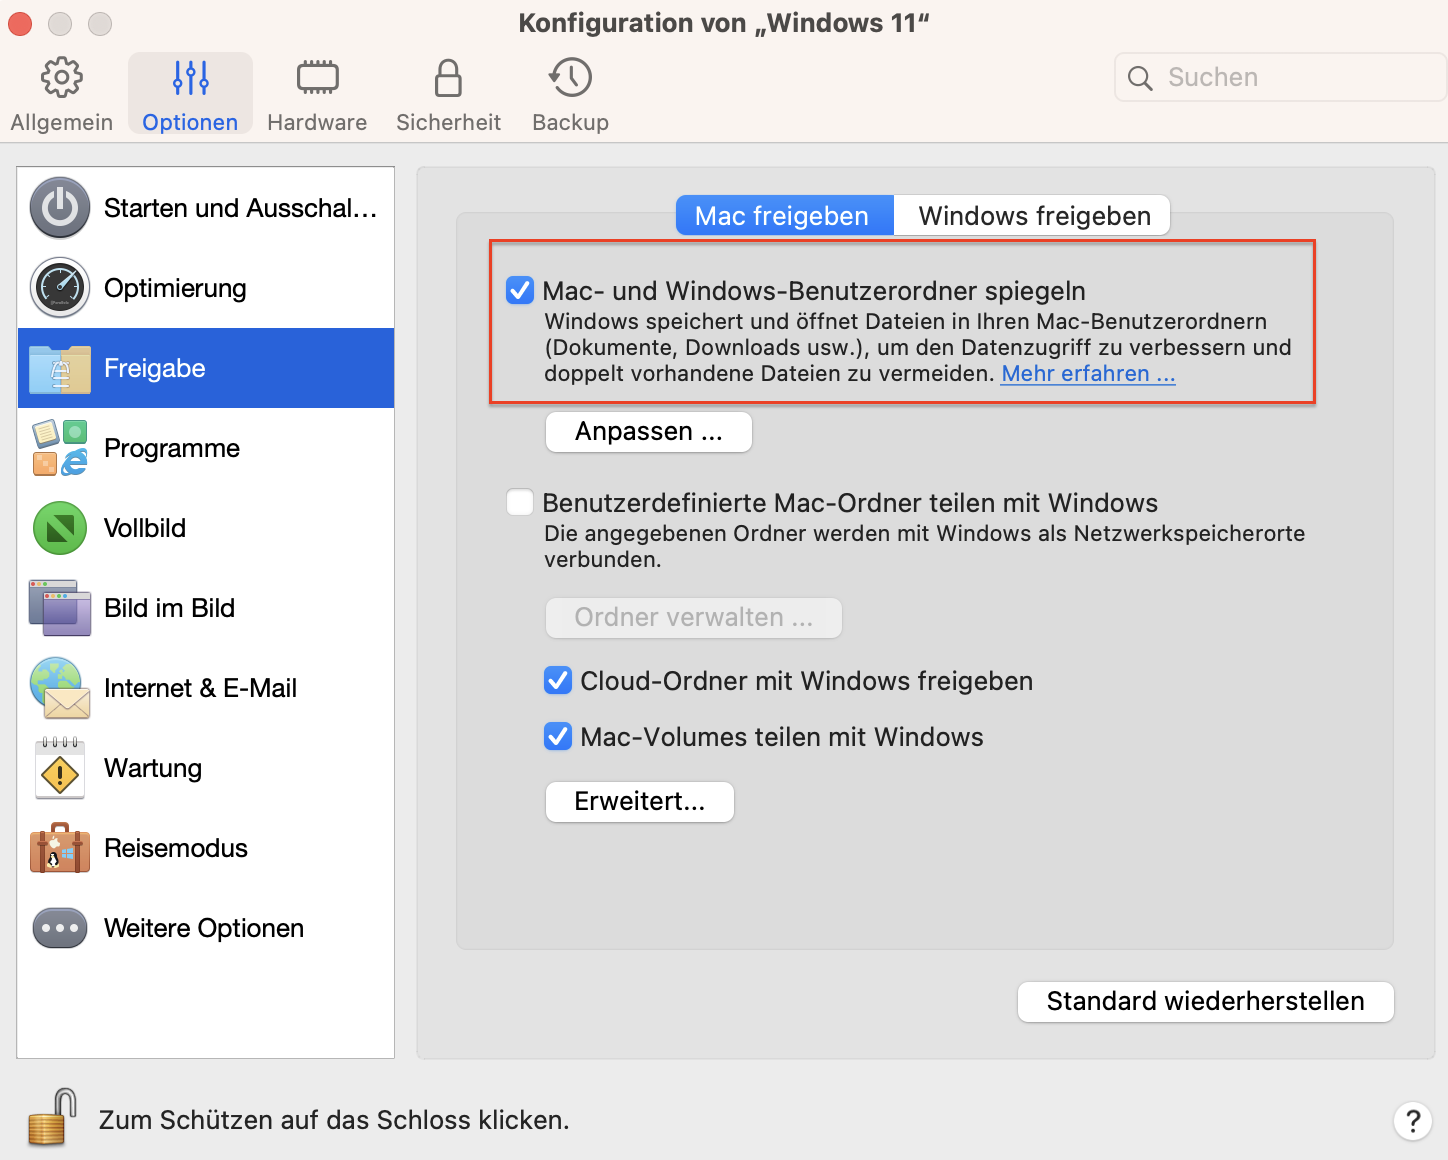Uncheck Cloud-Ordner mit Windows freigeben
Viewport: 1448px width, 1160px height.
click(x=558, y=681)
